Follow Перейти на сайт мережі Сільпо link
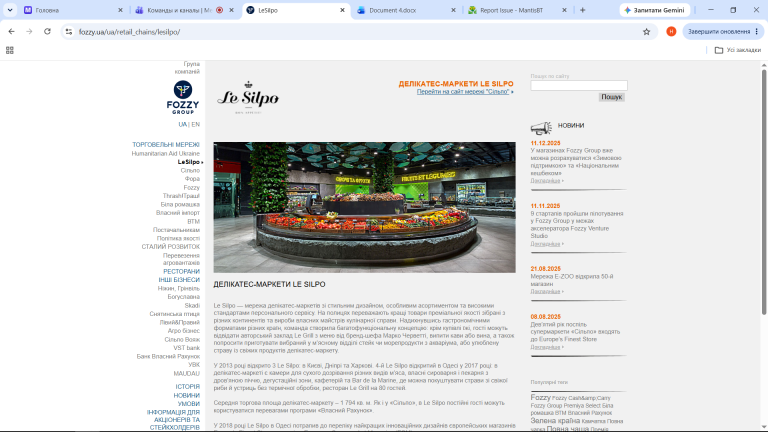768x432 pixels. tap(463, 92)
